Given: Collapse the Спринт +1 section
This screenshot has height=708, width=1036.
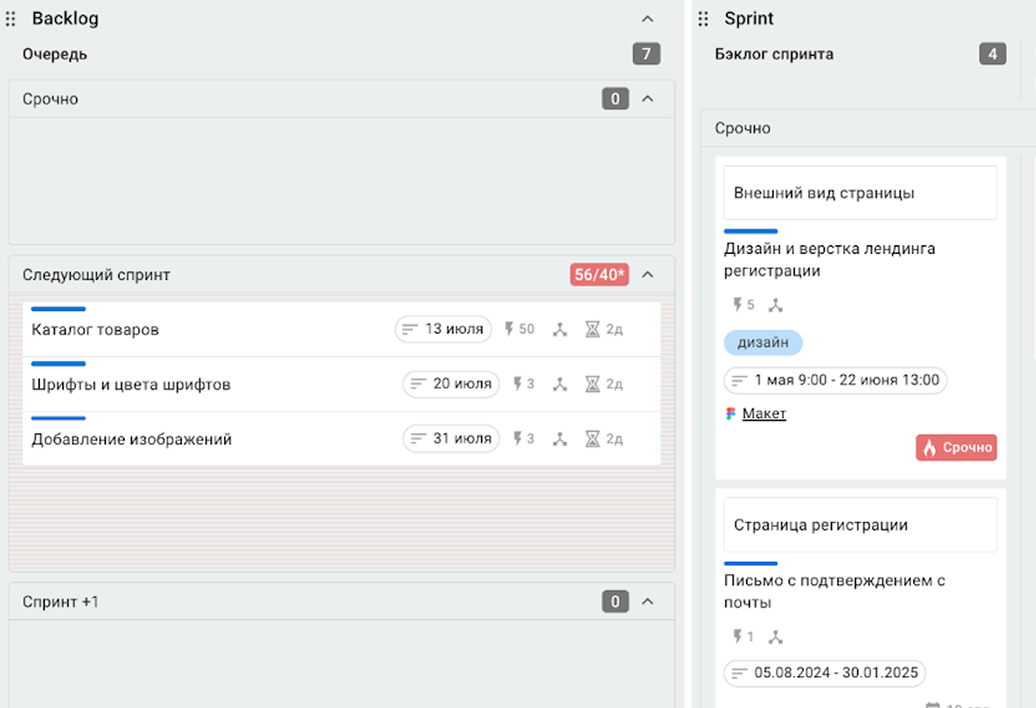Looking at the screenshot, I should (647, 602).
